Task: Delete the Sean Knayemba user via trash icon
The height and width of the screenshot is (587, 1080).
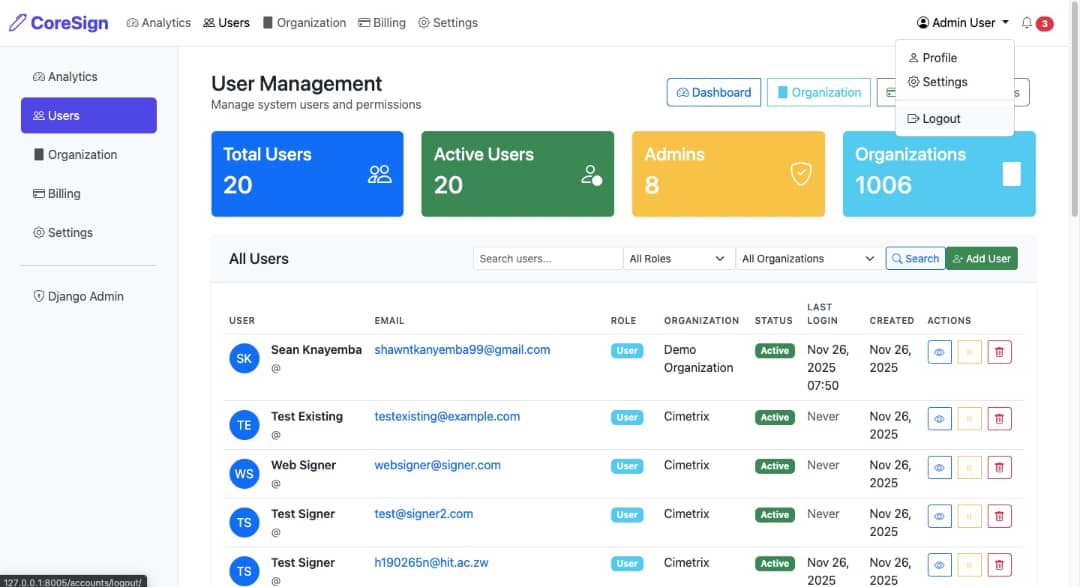Action: (999, 352)
